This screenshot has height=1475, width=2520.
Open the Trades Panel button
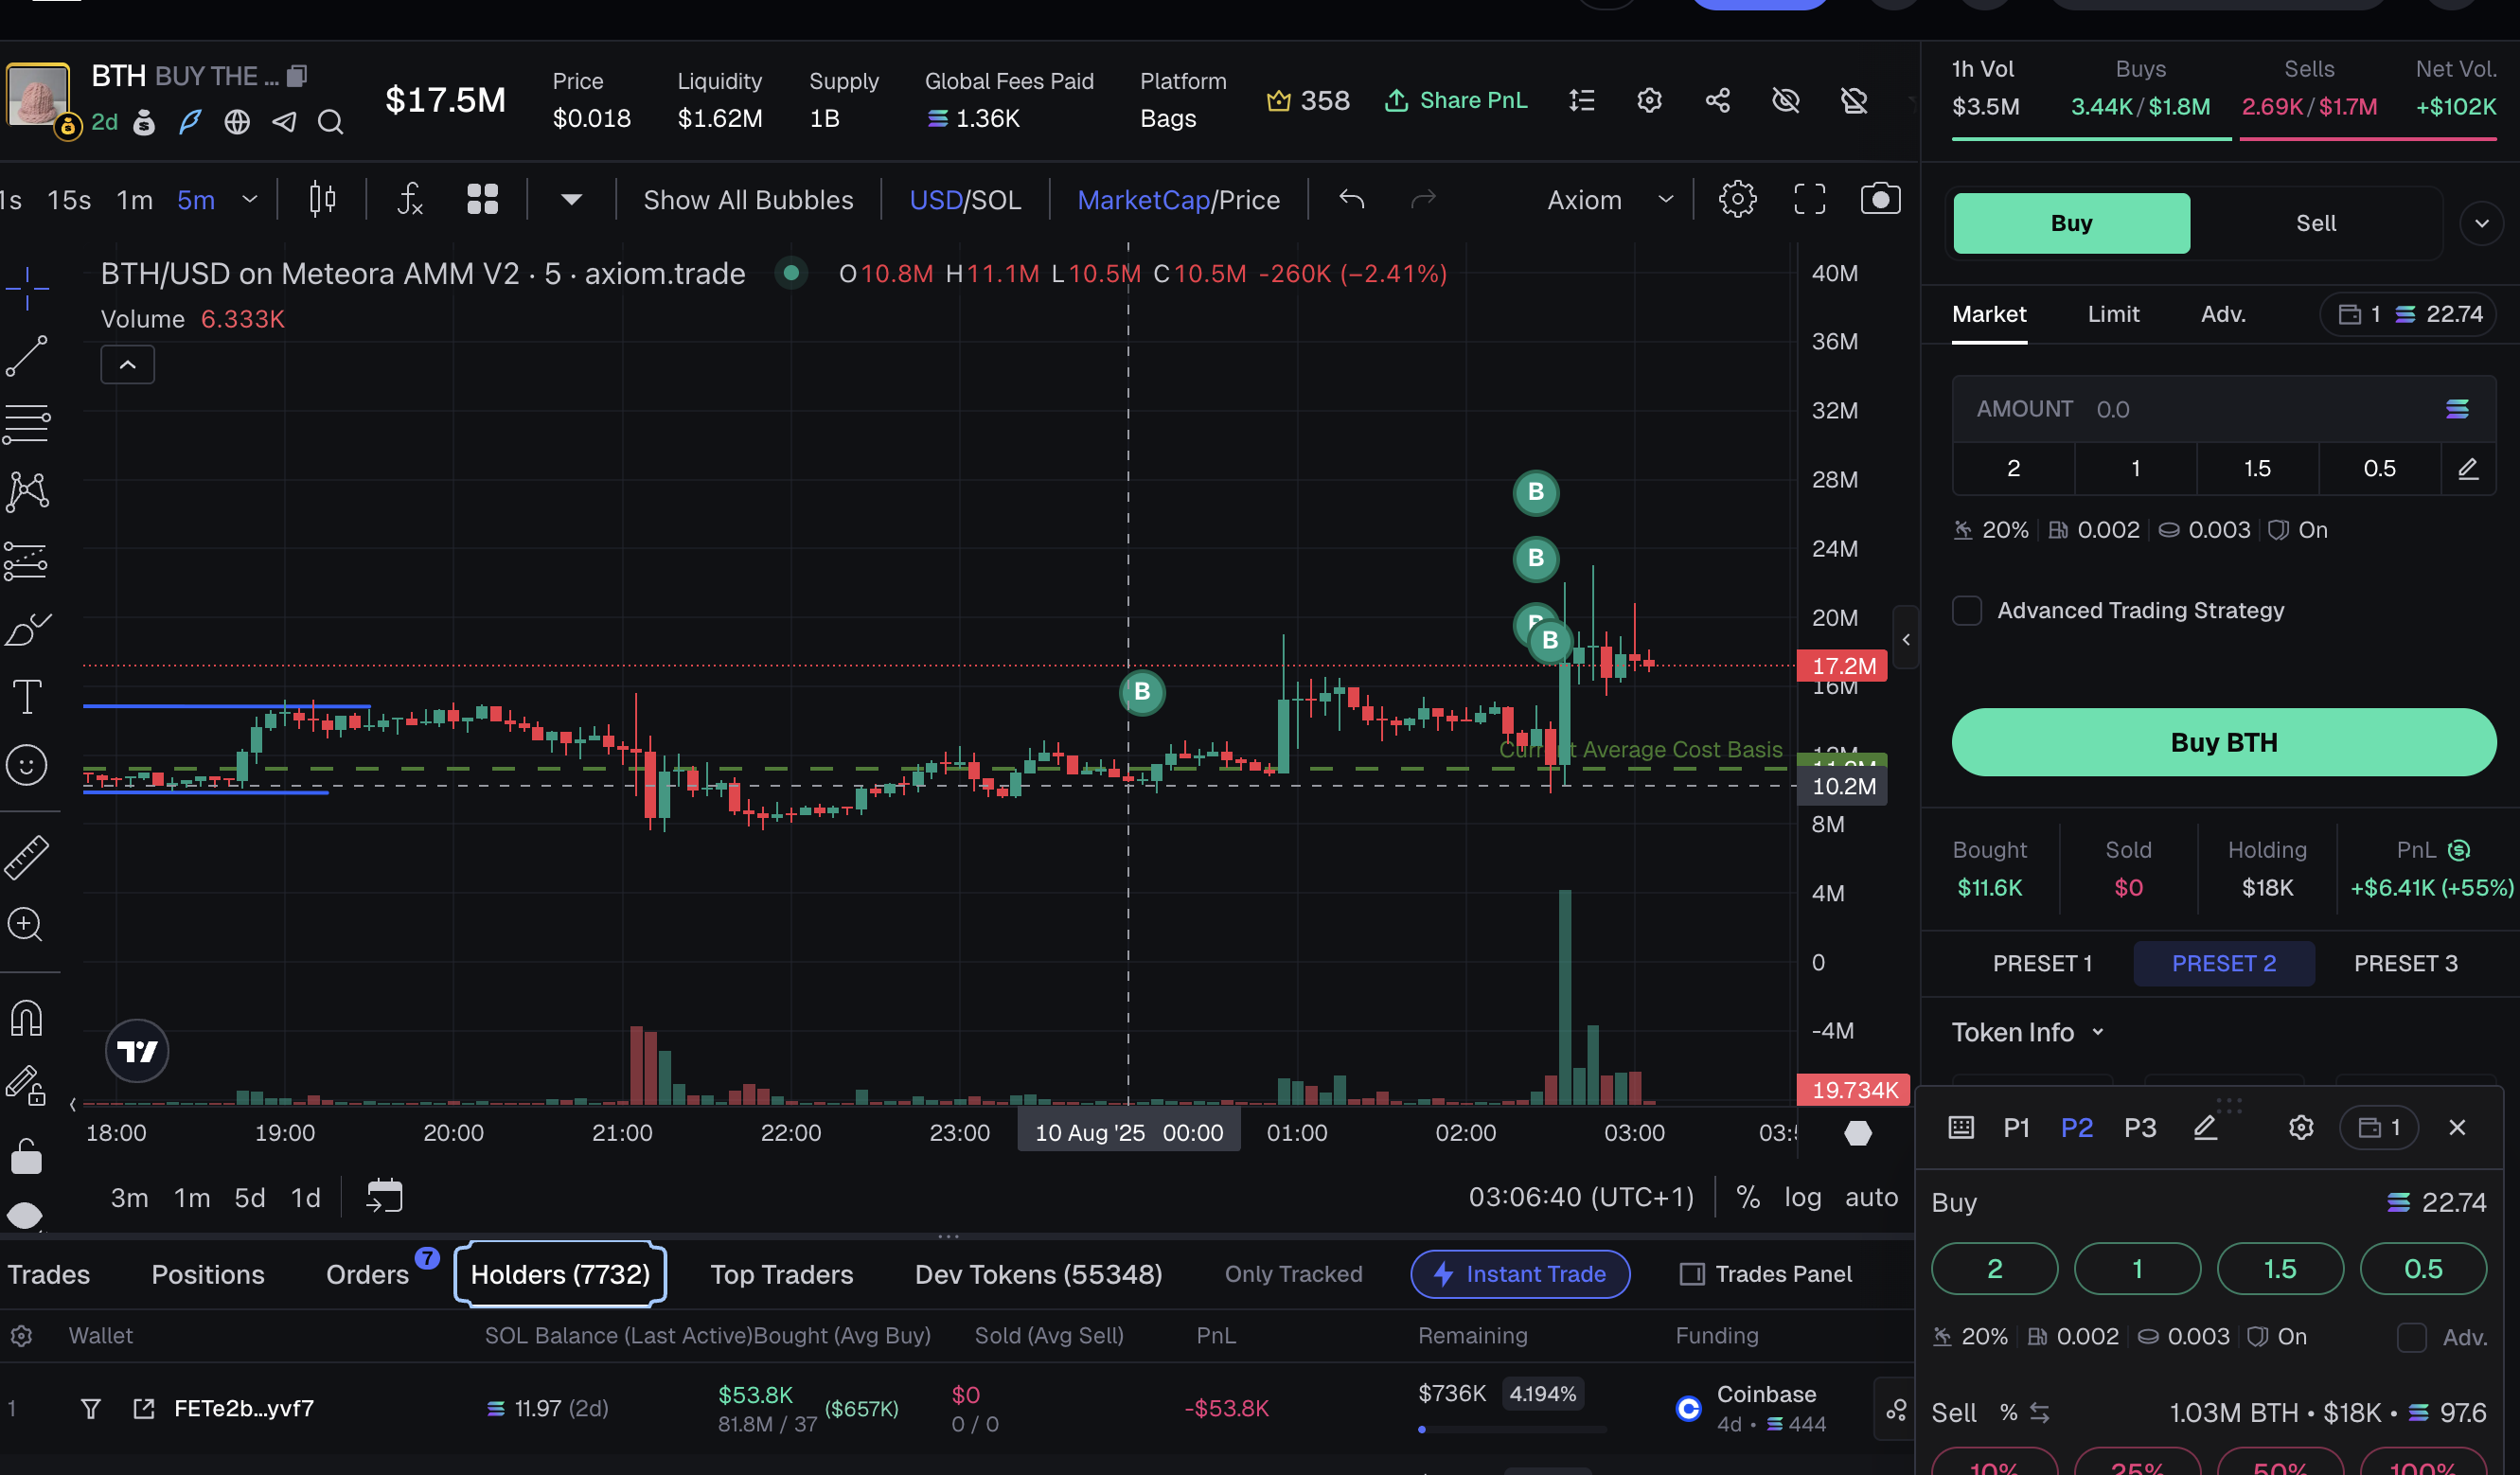coord(1767,1275)
